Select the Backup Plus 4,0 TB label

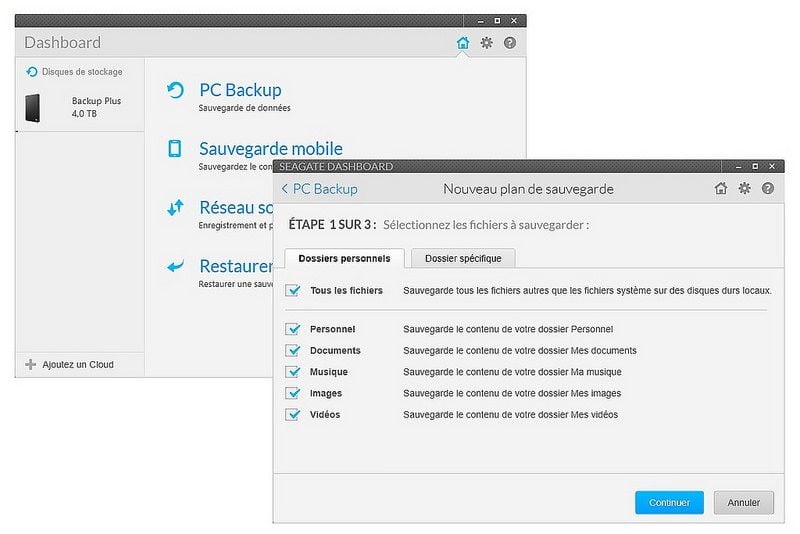(x=96, y=107)
